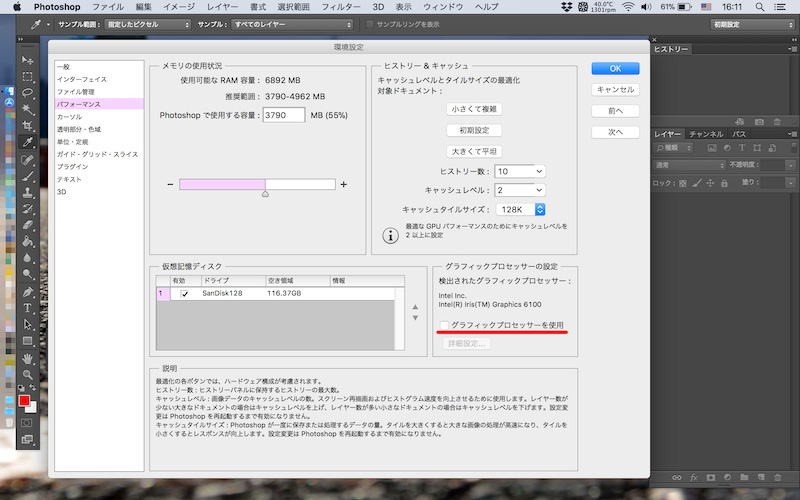Open the 初期設定 workspace dropdown
The height and width of the screenshot is (500, 800).
[x=753, y=24]
